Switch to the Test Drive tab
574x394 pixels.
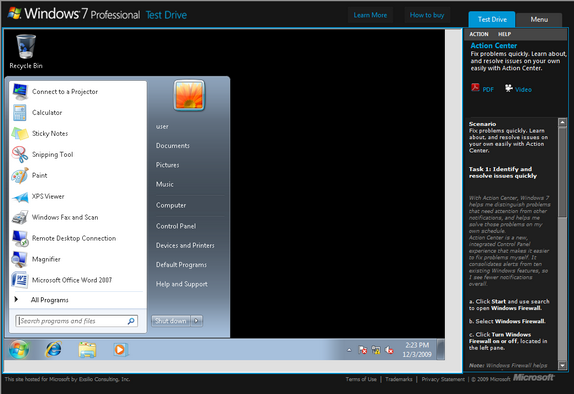point(492,19)
